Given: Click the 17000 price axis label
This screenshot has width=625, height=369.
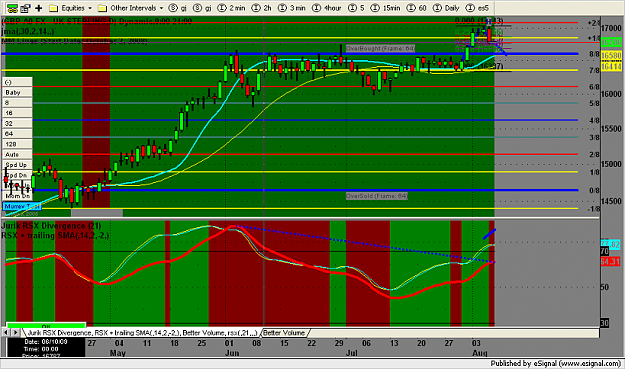Looking at the screenshot, I should [611, 28].
